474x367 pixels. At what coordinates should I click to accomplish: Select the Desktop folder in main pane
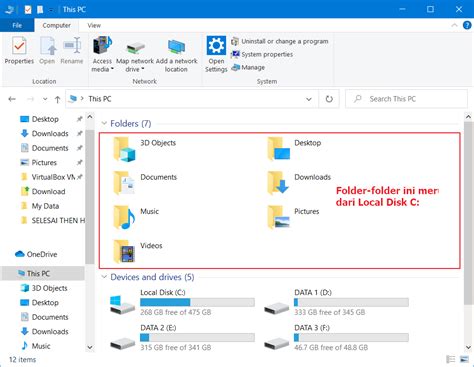point(295,149)
